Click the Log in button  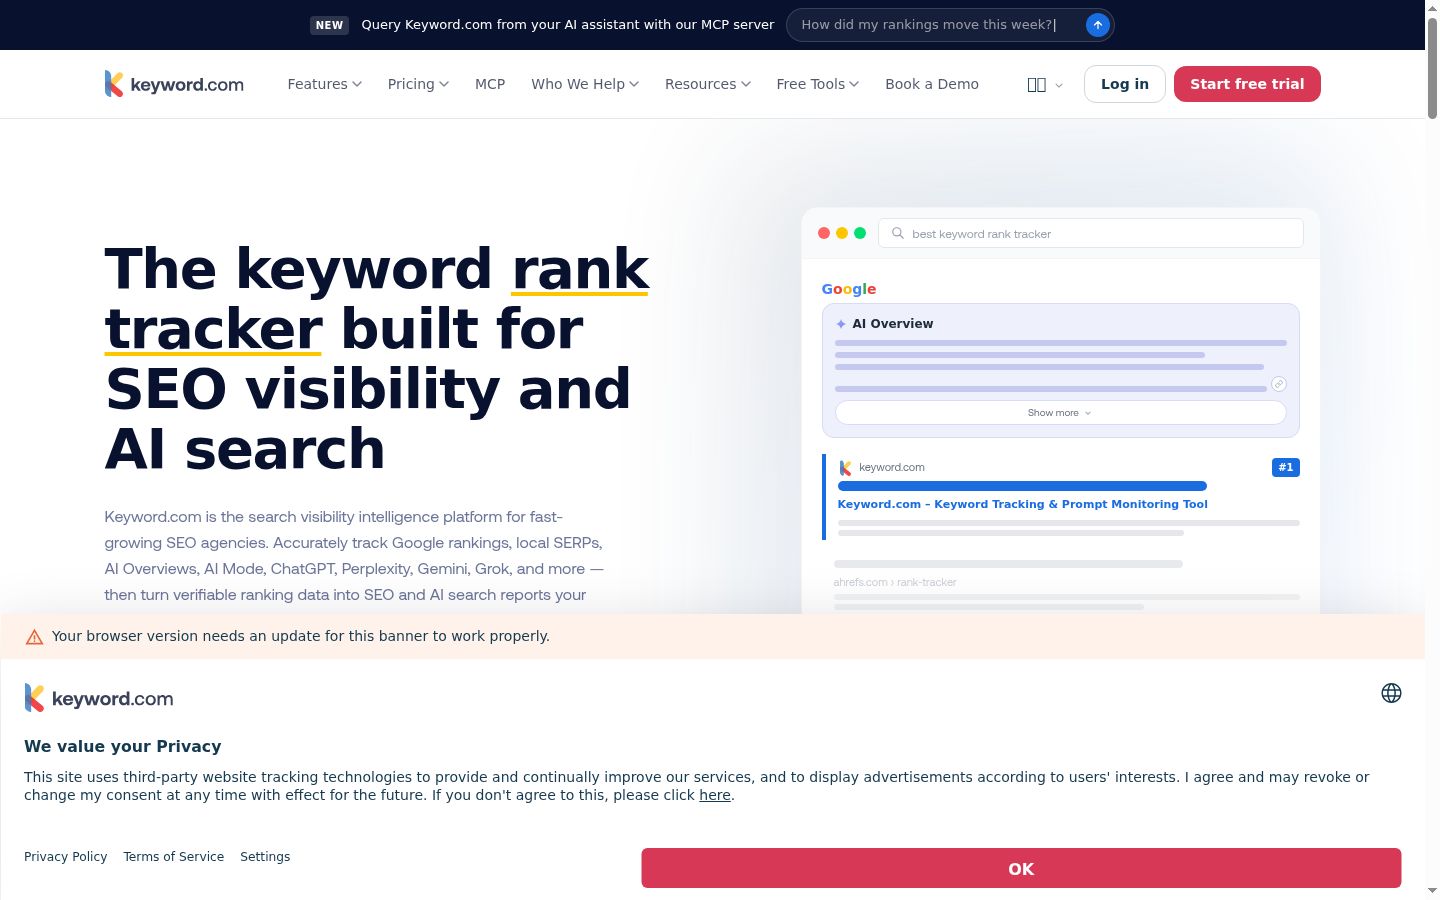[x=1125, y=84]
